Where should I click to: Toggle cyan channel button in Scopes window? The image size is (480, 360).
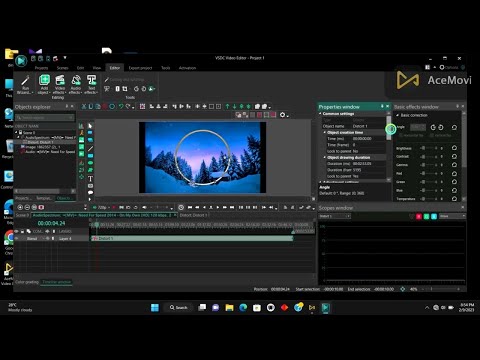pos(434,216)
